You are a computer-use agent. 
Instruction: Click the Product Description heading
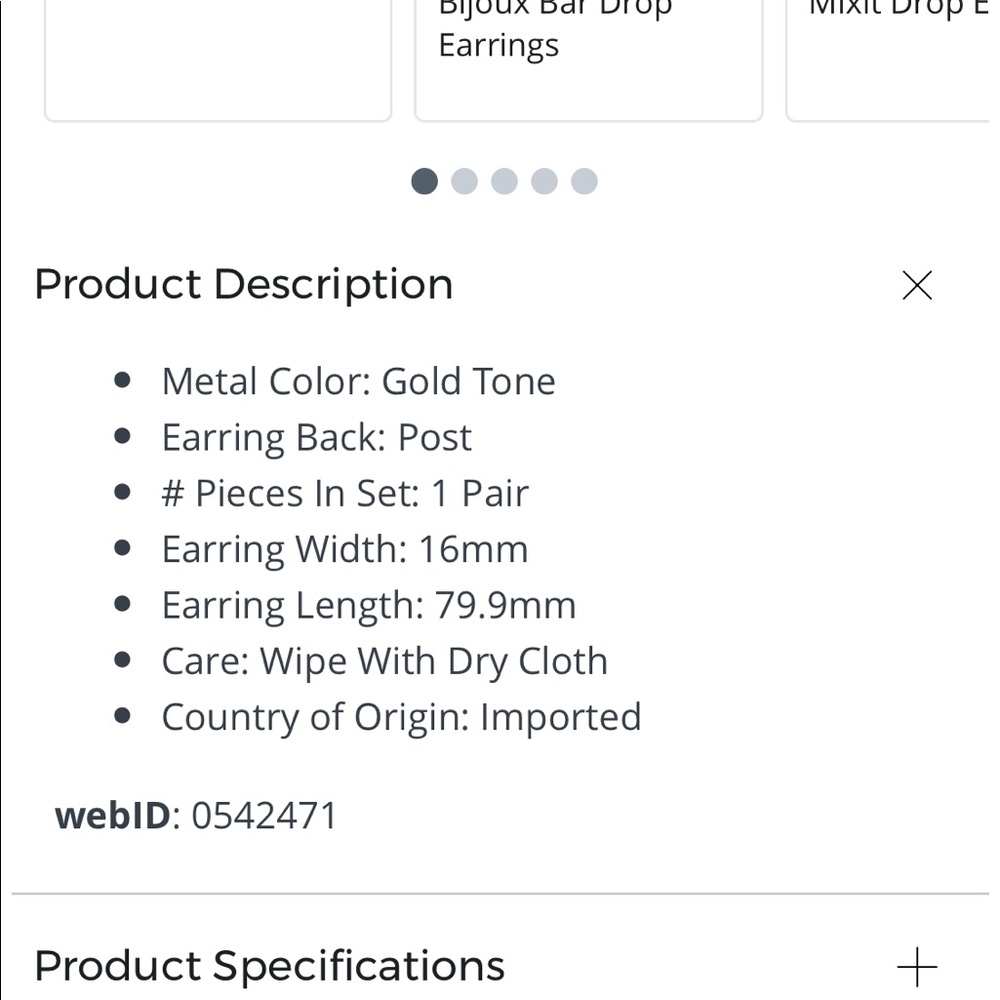click(x=243, y=284)
